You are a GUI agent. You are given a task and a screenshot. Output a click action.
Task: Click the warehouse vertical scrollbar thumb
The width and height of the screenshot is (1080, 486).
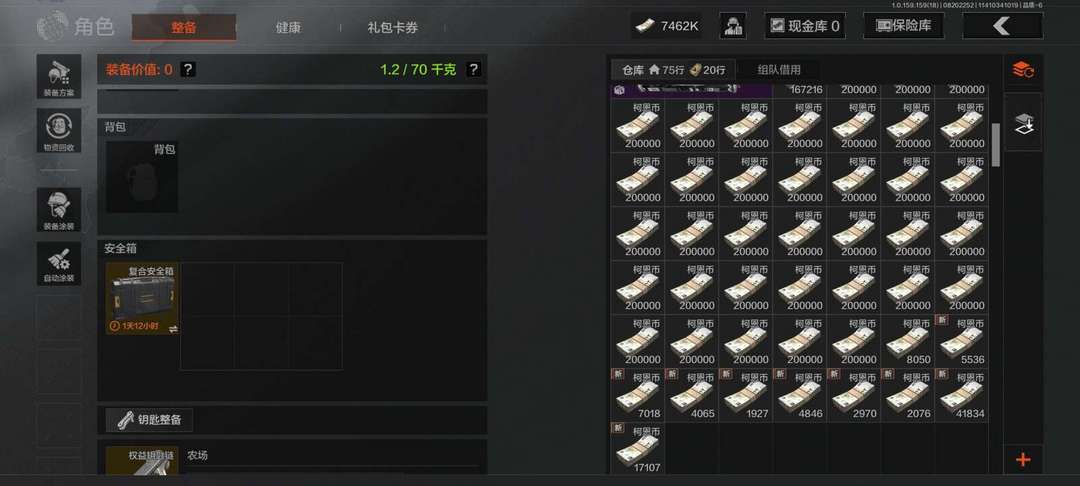pos(995,145)
